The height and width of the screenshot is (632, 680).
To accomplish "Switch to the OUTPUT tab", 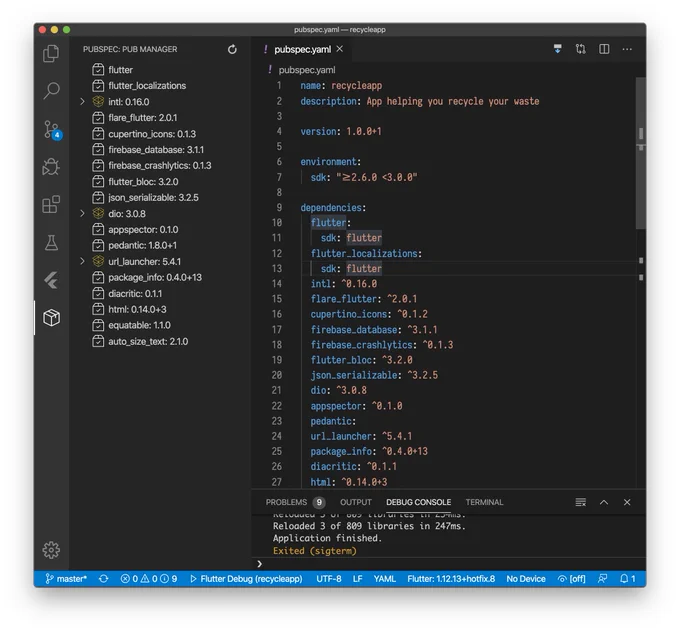I will pyautogui.click(x=356, y=502).
